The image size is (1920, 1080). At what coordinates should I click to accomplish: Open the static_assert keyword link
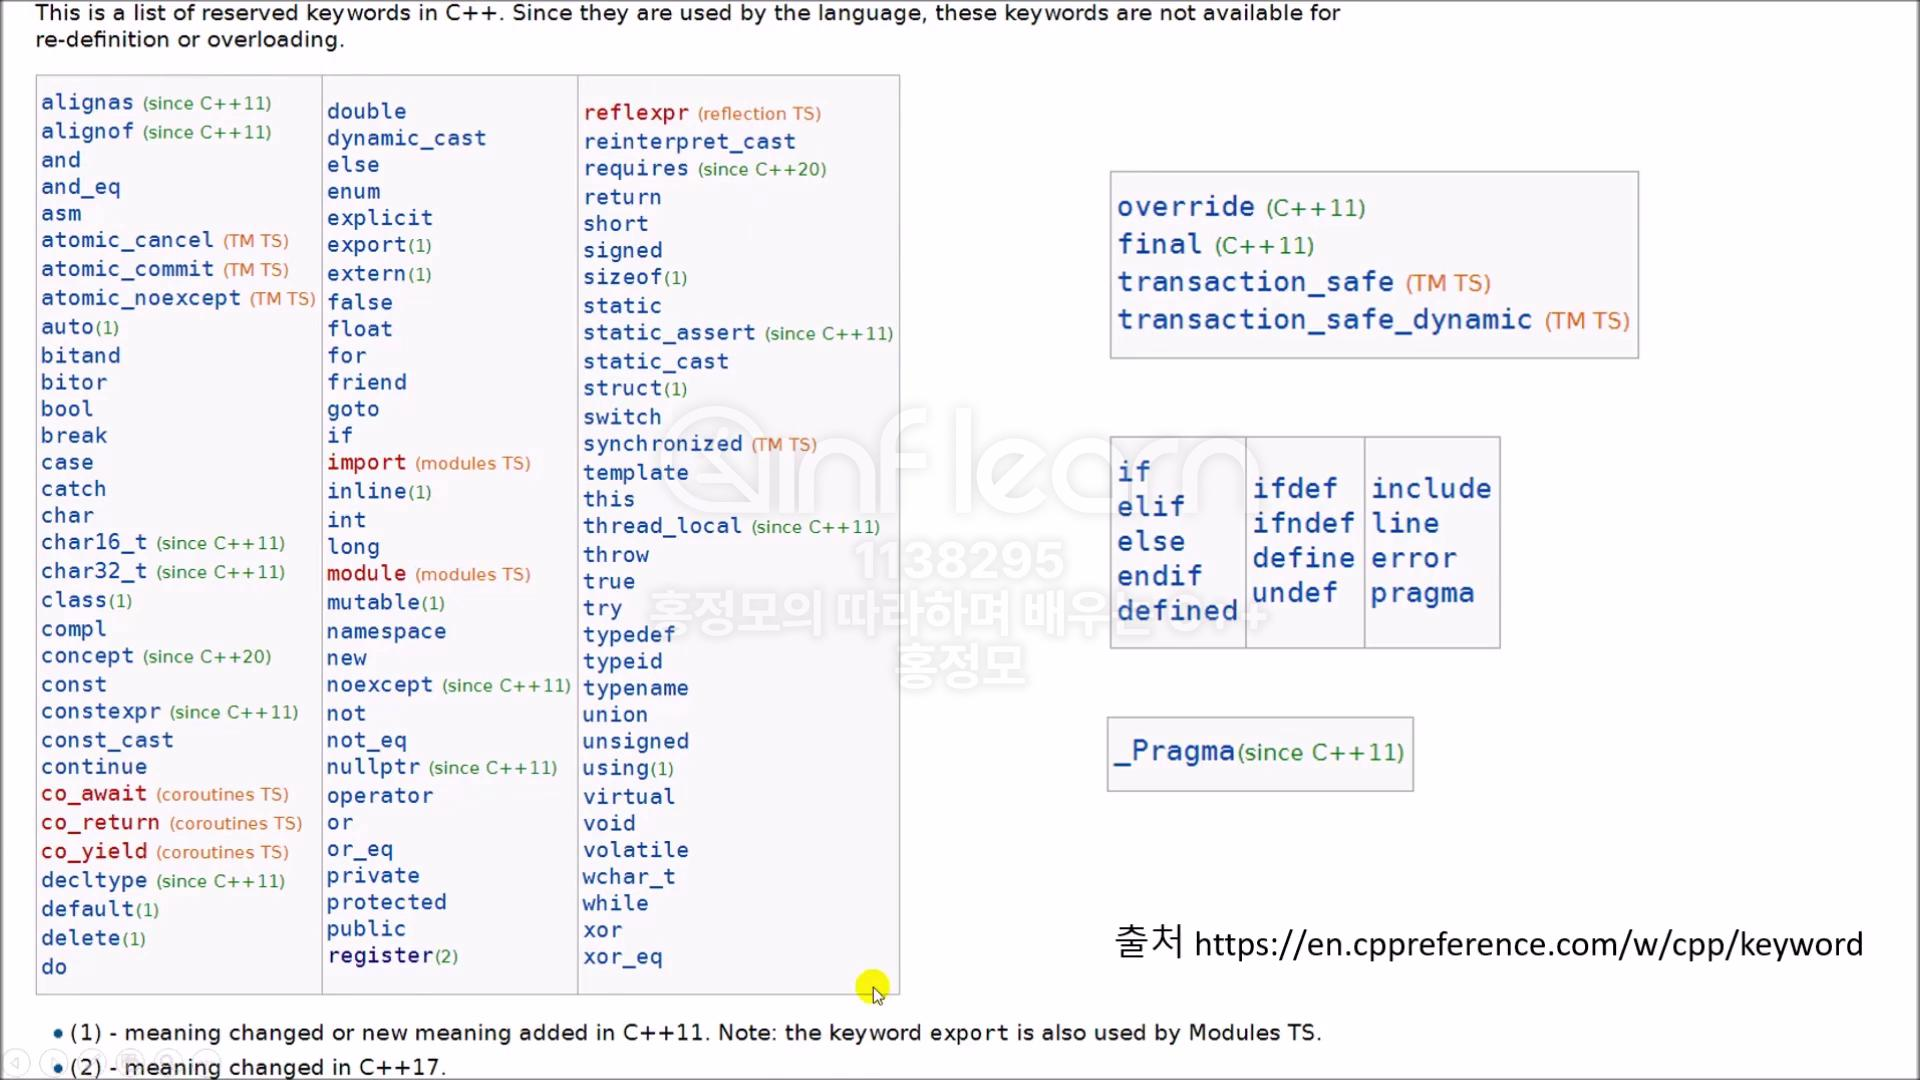669,333
